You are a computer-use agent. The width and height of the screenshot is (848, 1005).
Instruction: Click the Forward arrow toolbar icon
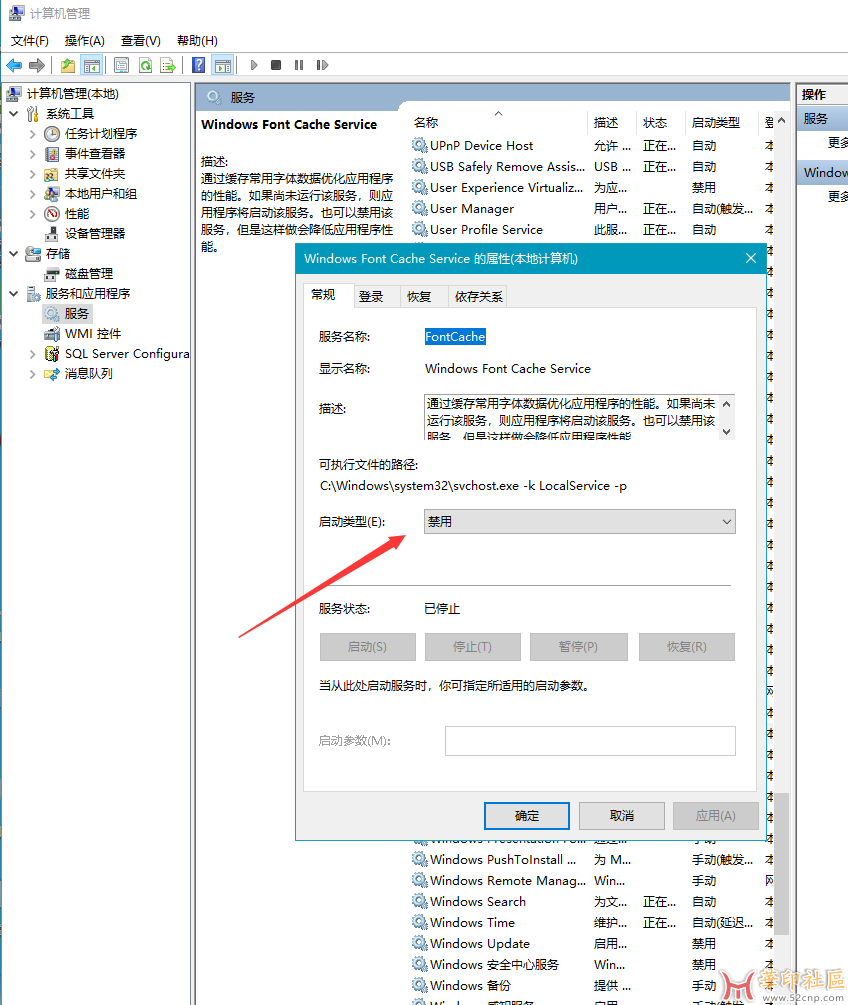pyautogui.click(x=37, y=65)
